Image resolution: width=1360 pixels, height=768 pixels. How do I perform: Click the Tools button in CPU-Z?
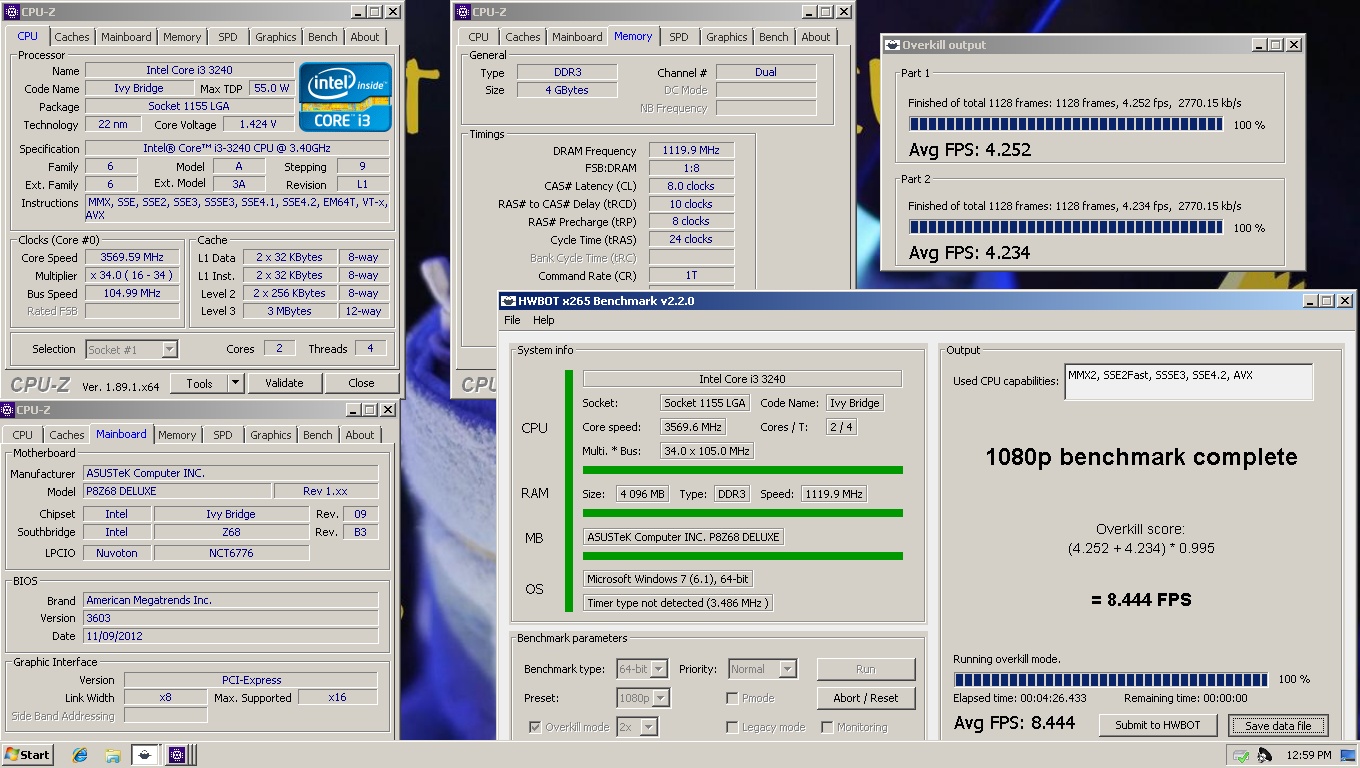(x=199, y=383)
